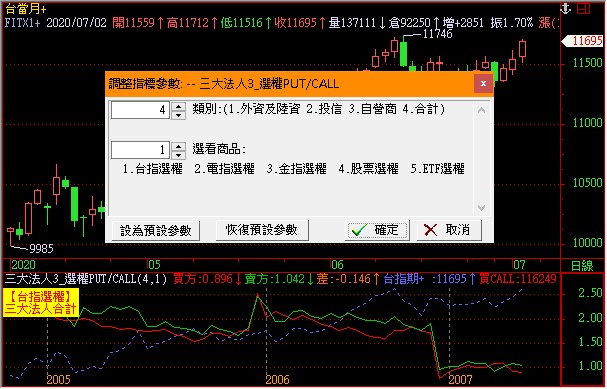Increase the 選看商品 value with up arrow
This screenshot has height=389, width=607.
[x=178, y=146]
